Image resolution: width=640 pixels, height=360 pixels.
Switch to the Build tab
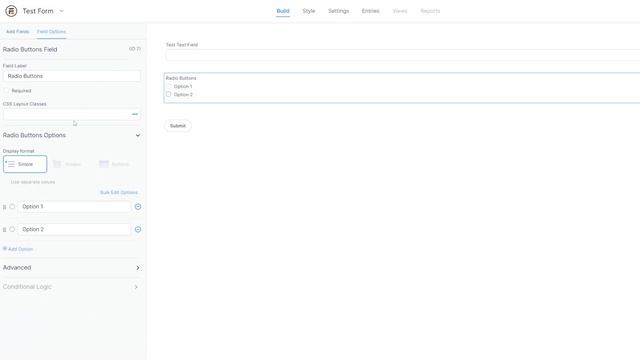[283, 11]
